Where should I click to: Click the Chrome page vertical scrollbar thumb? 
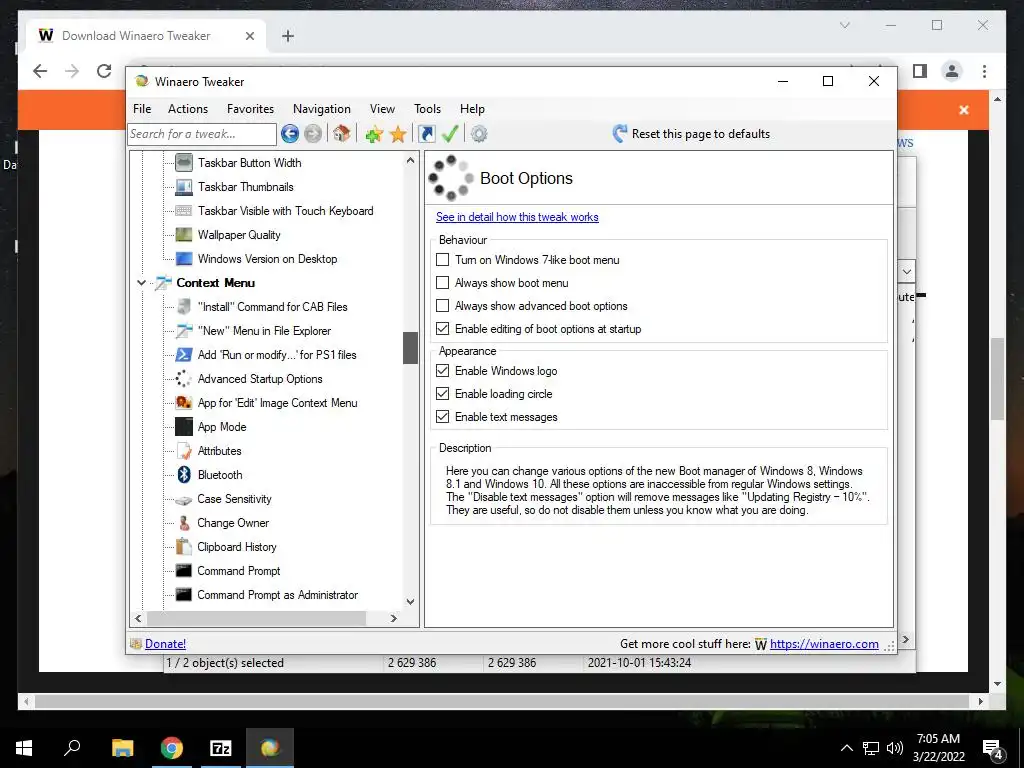[x=997, y=379]
